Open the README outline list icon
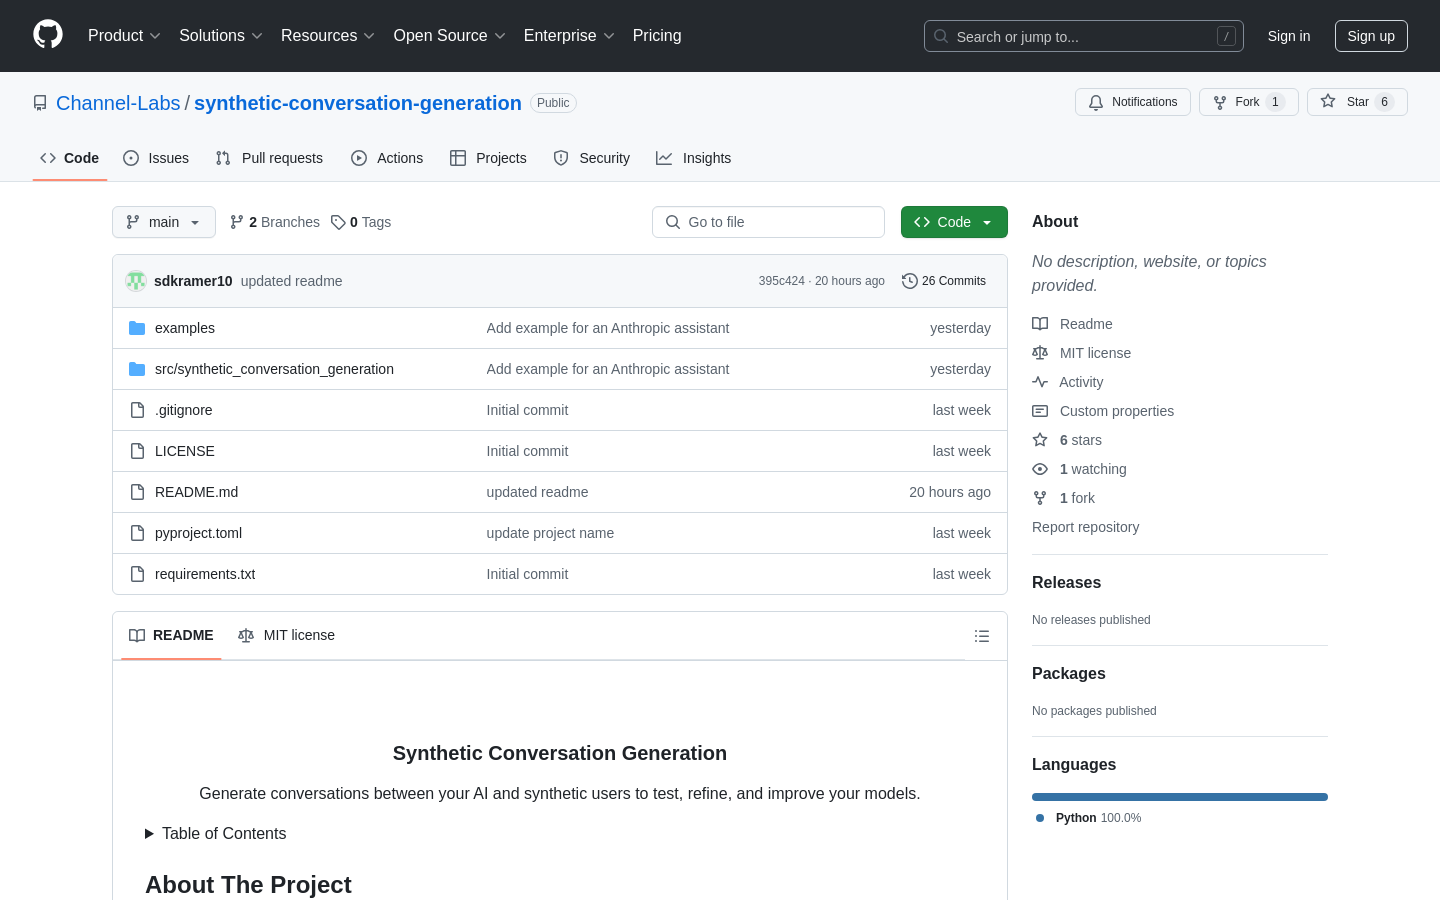 click(982, 636)
